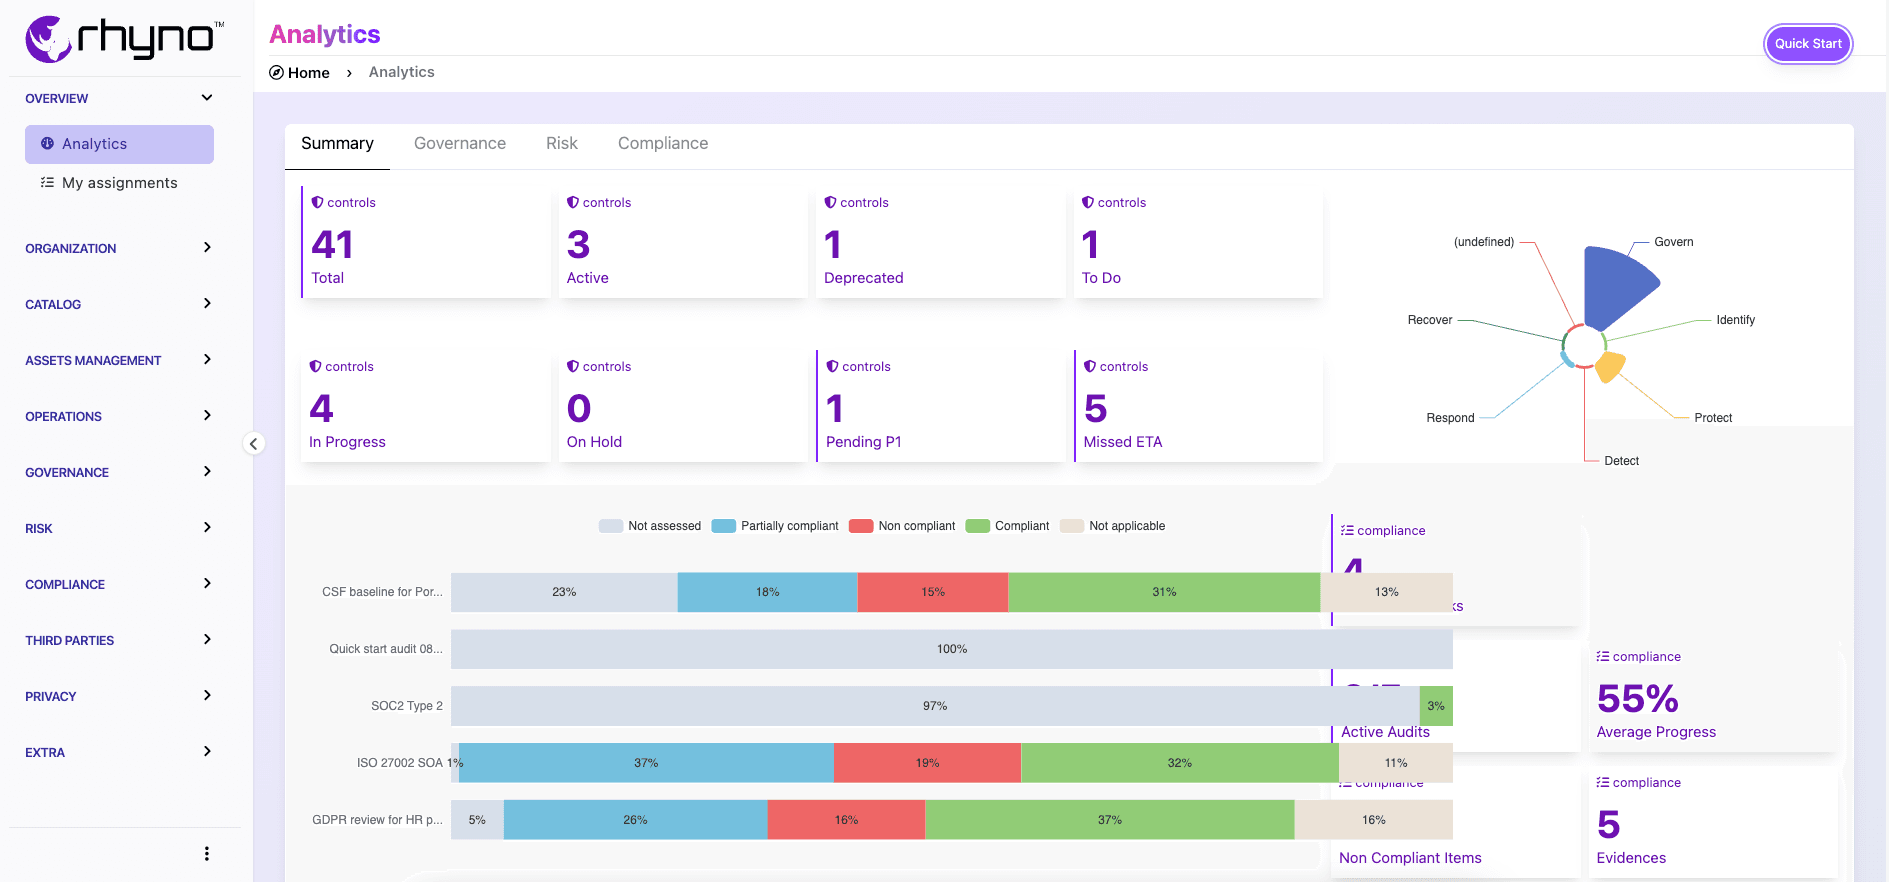1889x882 pixels.
Task: Open the three-dot menu in sidebar
Action: 207,853
